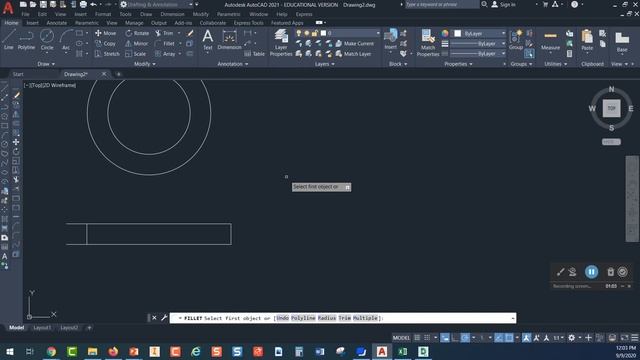The width and height of the screenshot is (640, 360).
Task: Select the Line tool in the Draw panel
Action: click(x=9, y=40)
